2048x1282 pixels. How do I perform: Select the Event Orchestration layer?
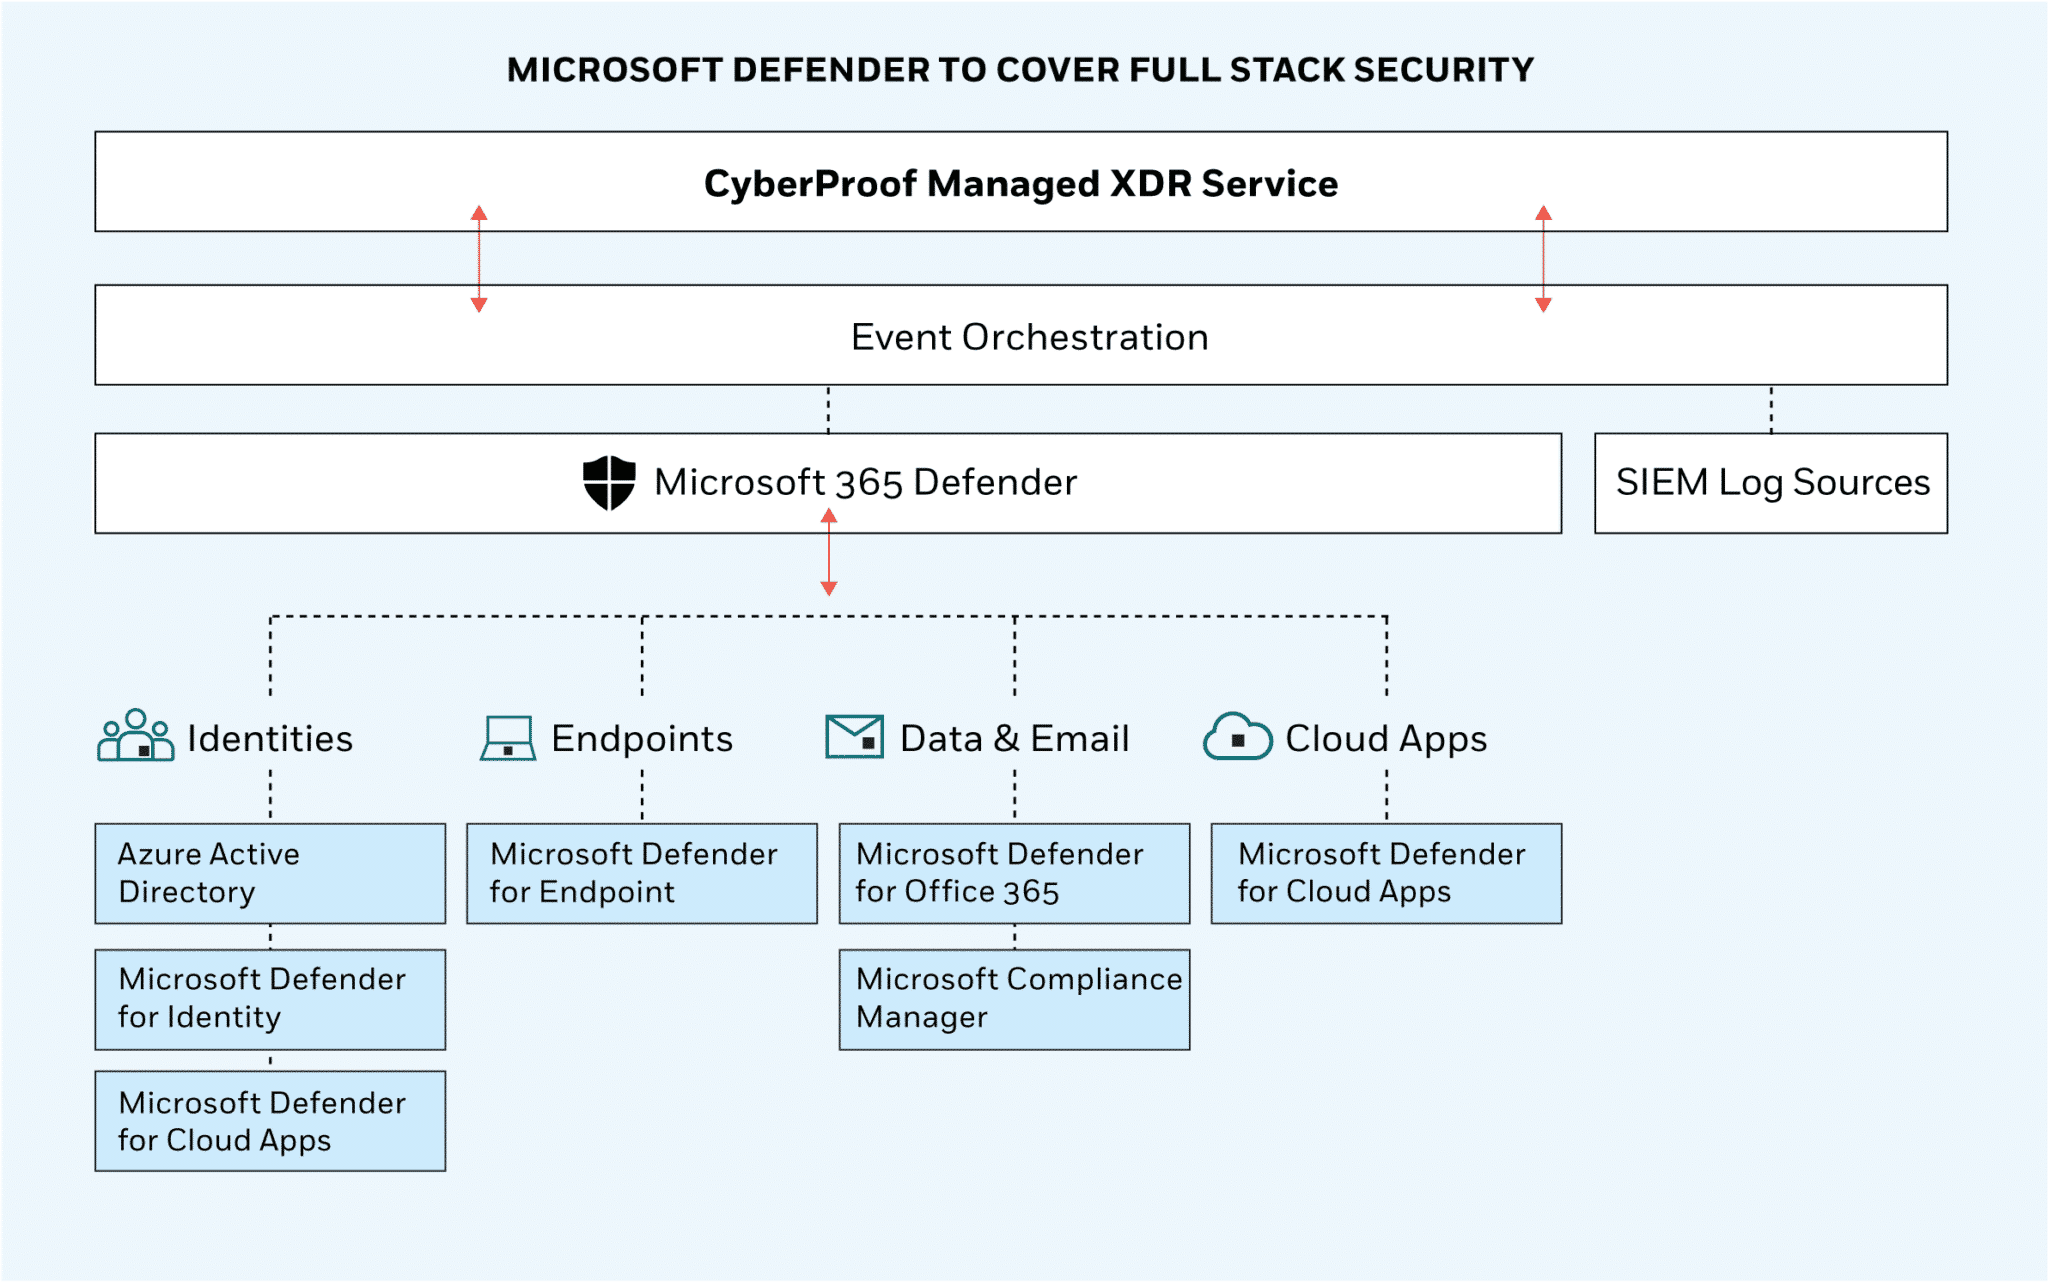(x=1020, y=336)
